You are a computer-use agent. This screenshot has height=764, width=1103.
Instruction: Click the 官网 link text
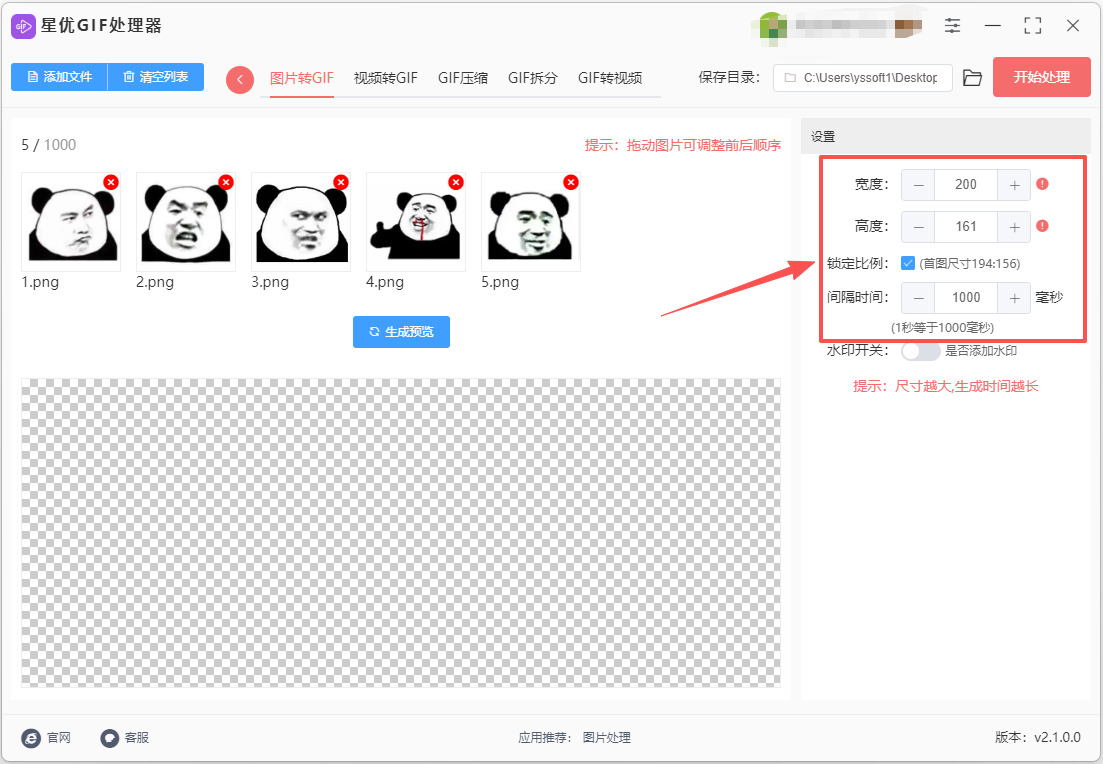point(59,737)
